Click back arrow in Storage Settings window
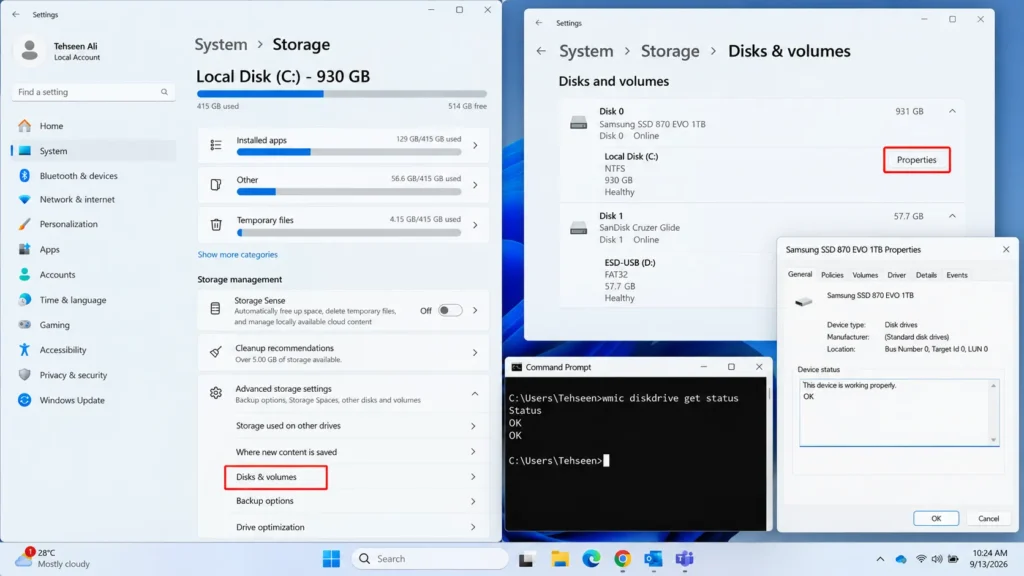 click(x=16, y=14)
